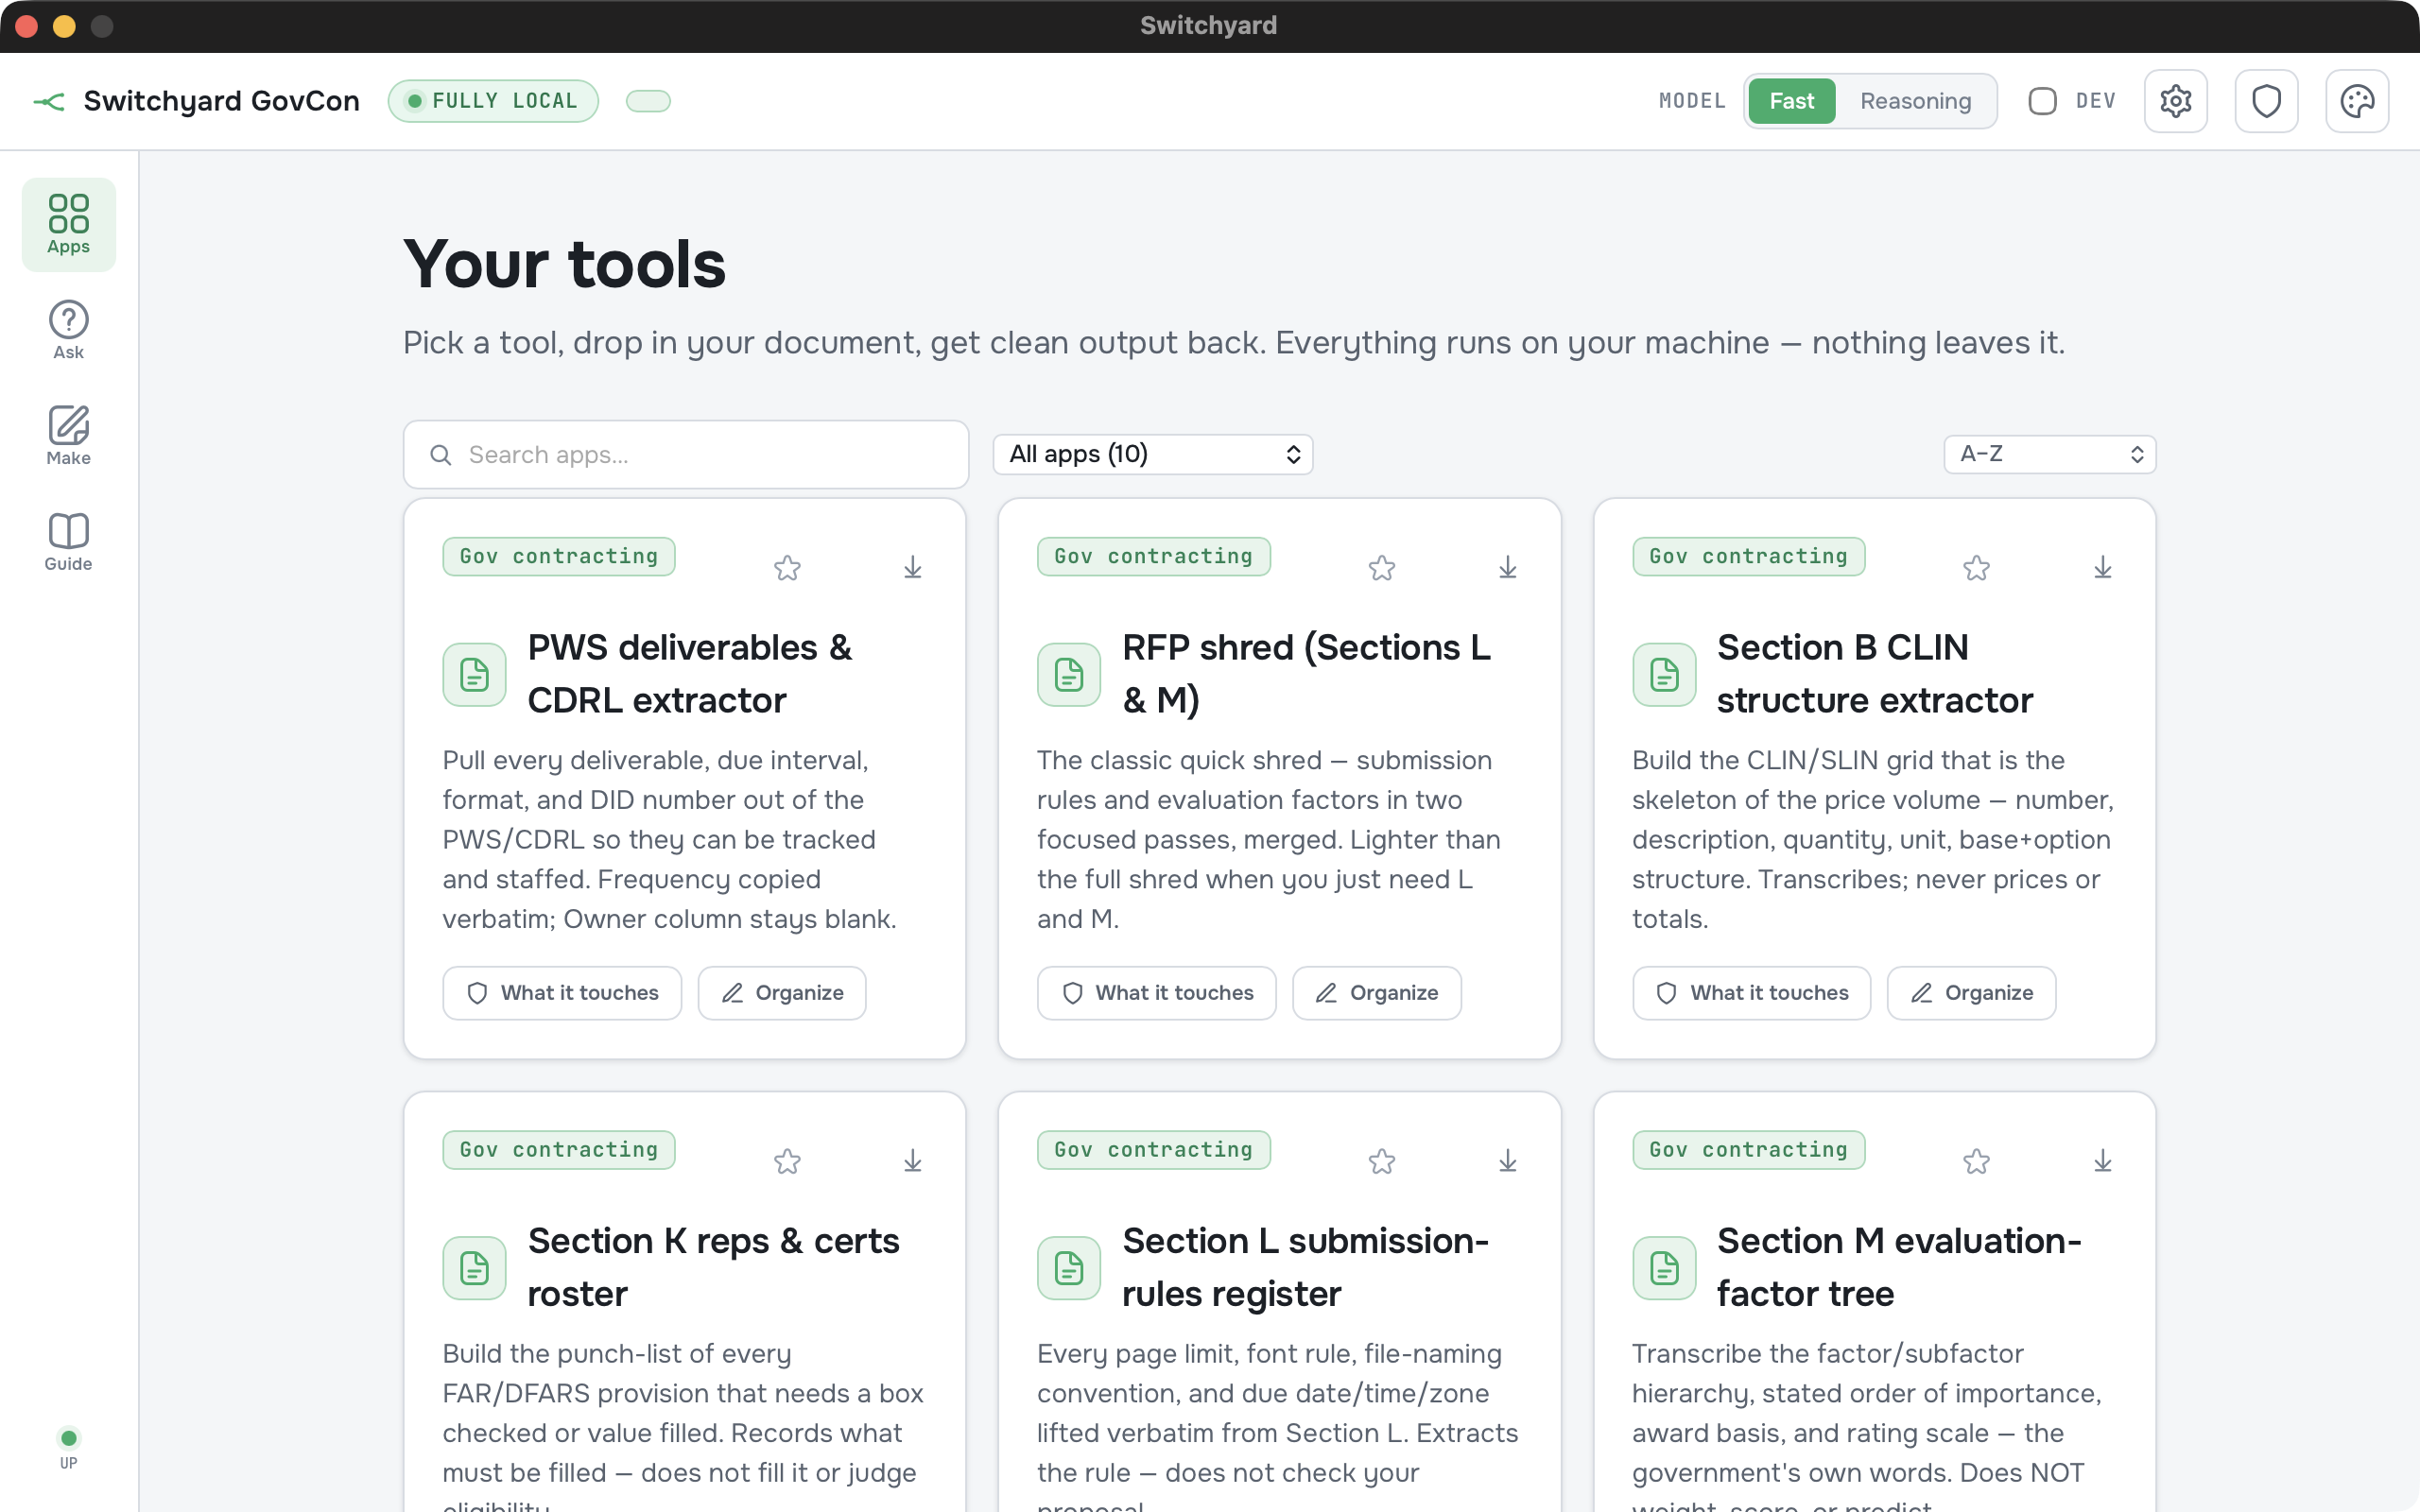Open the PWS deliverables & CDRL extractor title
The image size is (2420, 1512).
[690, 674]
